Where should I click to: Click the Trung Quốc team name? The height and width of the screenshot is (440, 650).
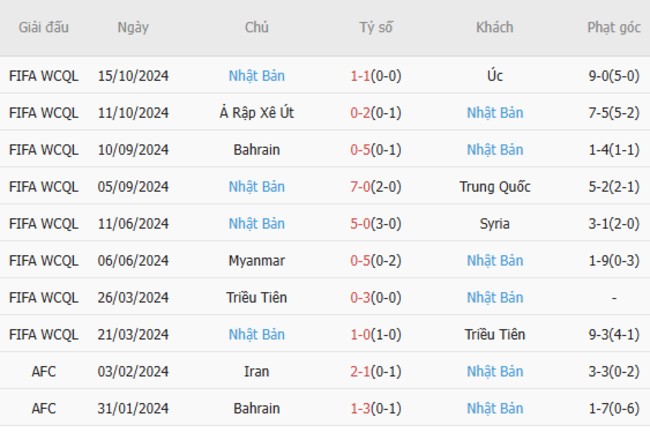point(495,187)
